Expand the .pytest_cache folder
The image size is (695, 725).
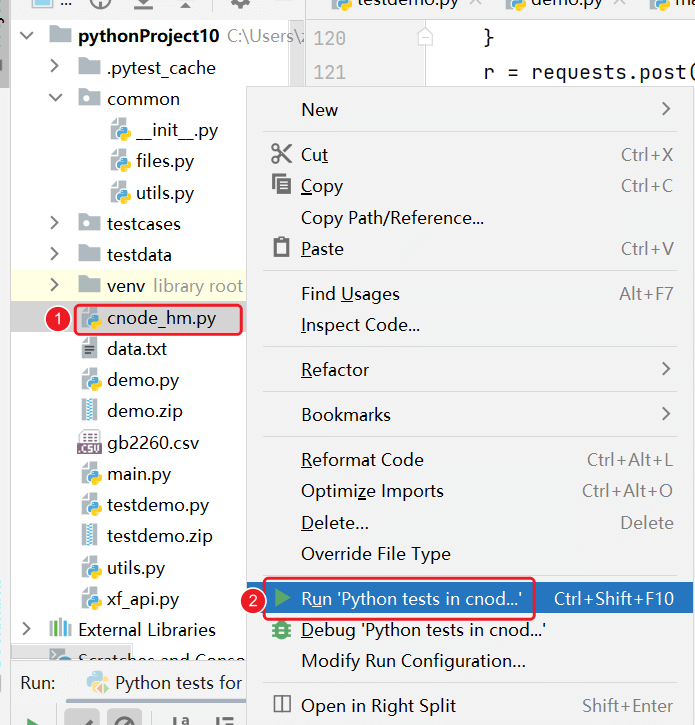[54, 66]
